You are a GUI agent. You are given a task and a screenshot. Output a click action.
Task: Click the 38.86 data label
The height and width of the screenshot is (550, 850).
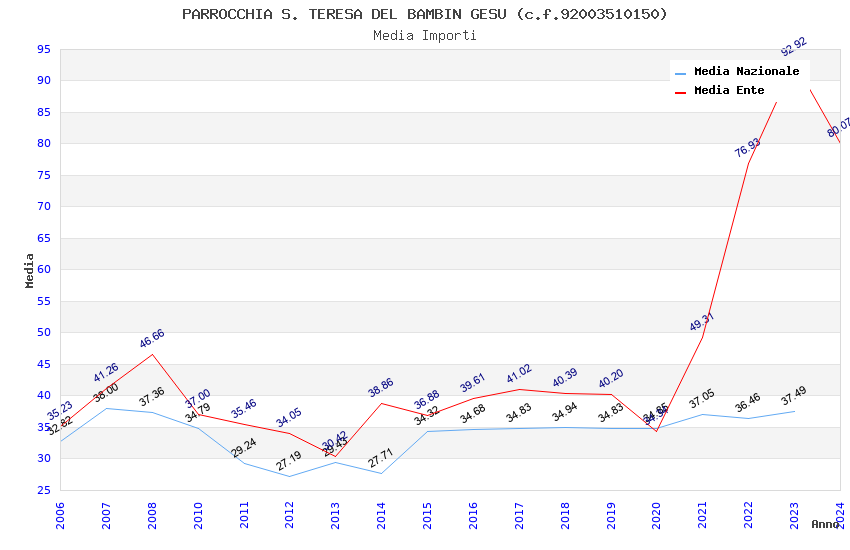click(x=381, y=387)
